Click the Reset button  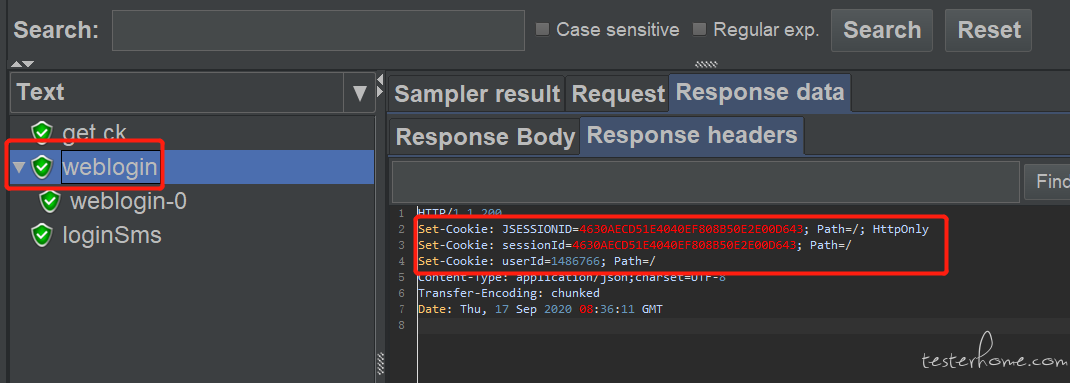click(x=988, y=30)
